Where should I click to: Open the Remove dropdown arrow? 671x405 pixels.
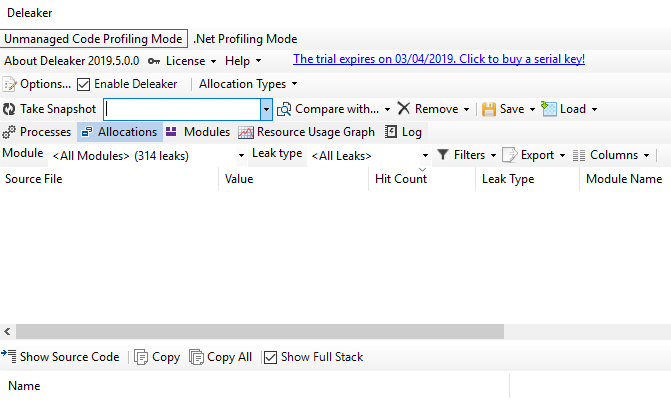coord(466,110)
